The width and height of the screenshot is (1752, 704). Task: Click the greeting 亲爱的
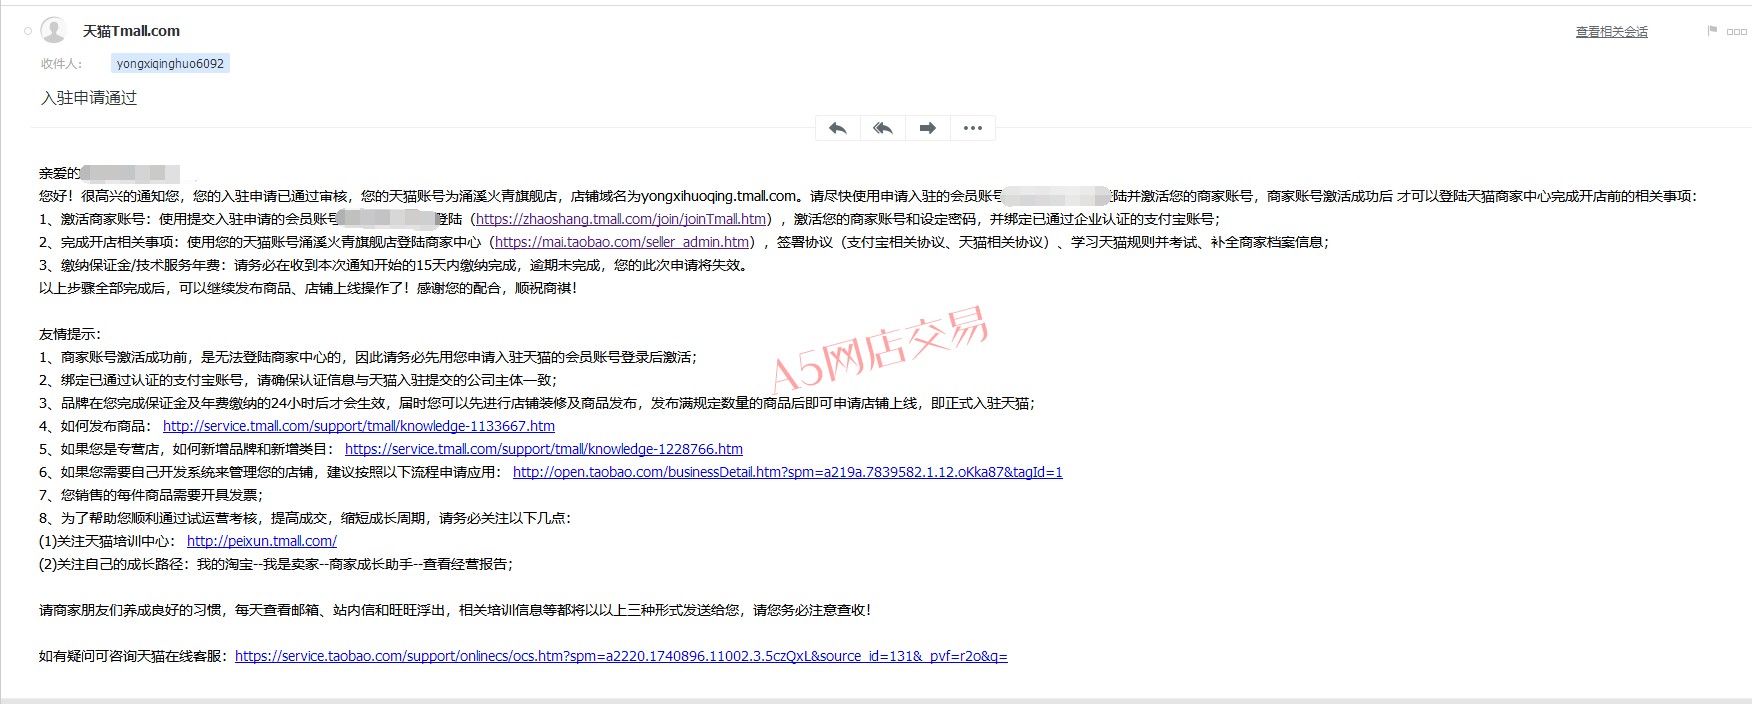click(x=60, y=173)
